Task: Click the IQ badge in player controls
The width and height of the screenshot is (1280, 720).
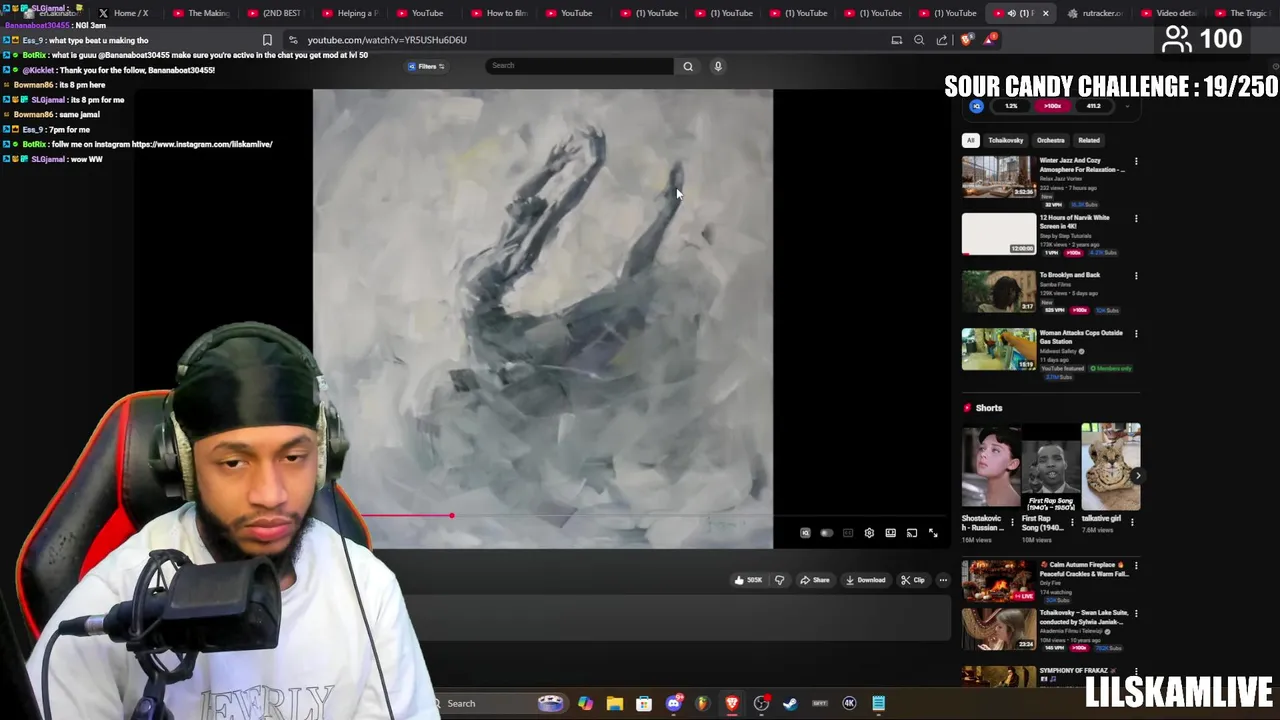Action: [x=805, y=533]
